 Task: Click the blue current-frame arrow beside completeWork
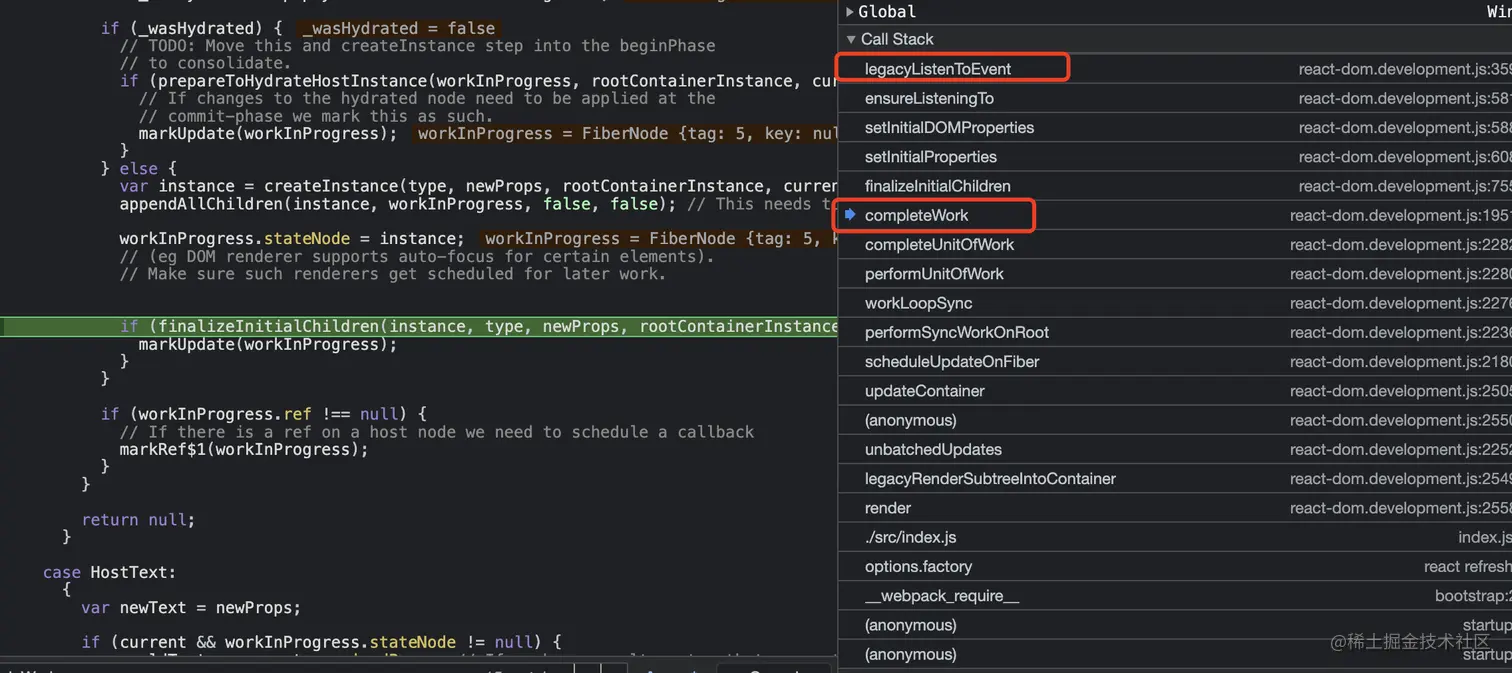pos(850,215)
